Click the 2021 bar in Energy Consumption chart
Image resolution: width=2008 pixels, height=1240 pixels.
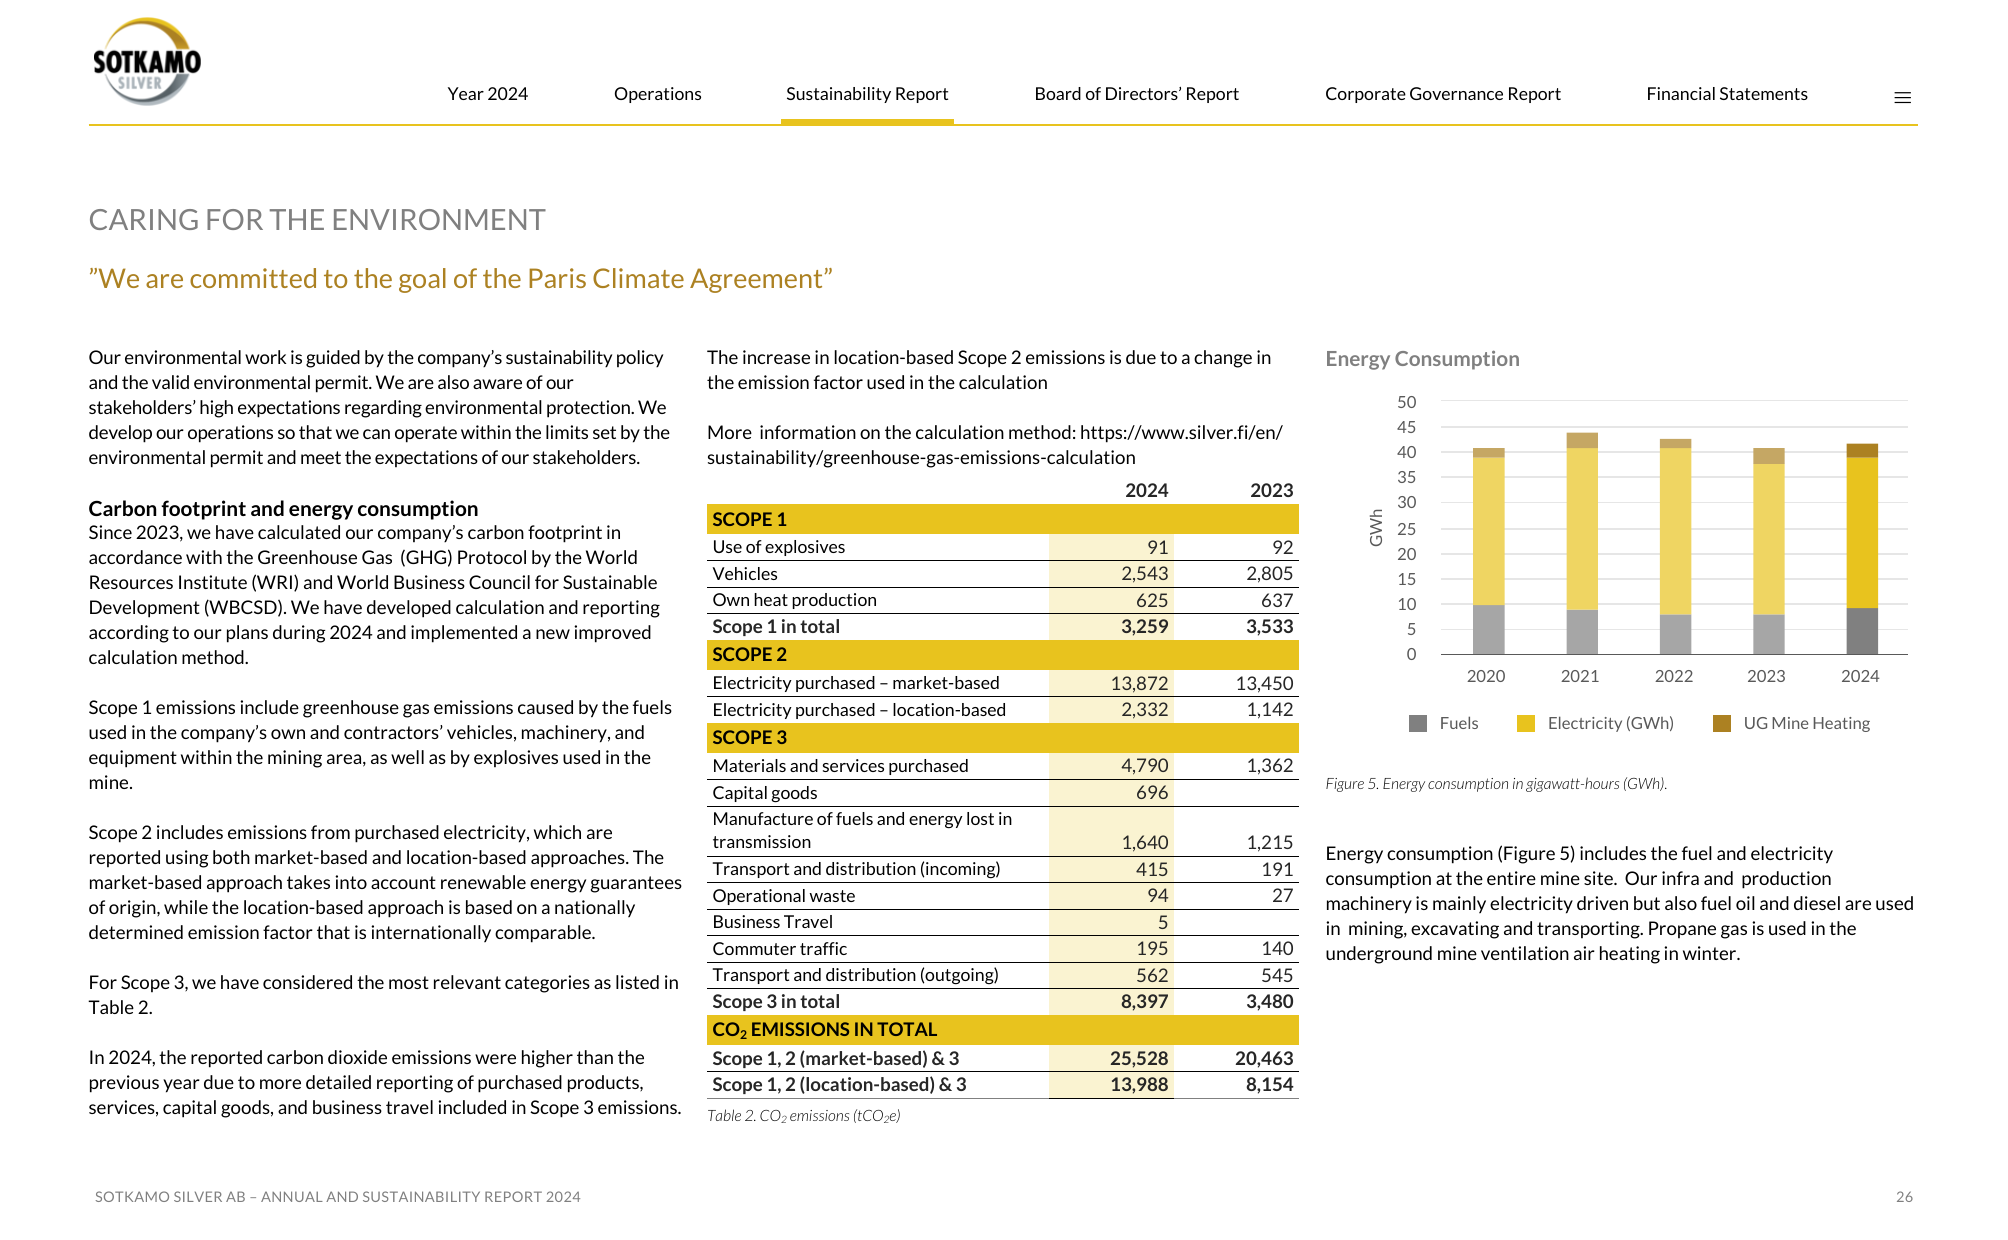1581,544
